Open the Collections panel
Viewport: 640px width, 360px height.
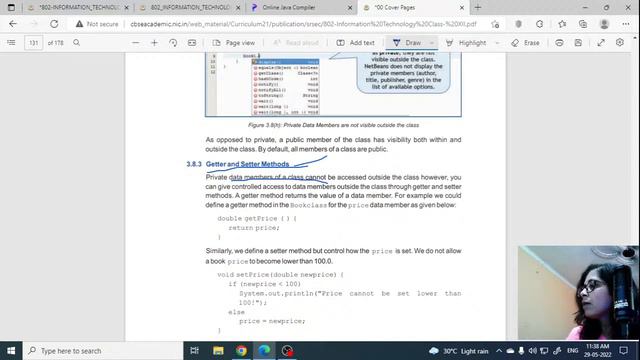[x=583, y=24]
